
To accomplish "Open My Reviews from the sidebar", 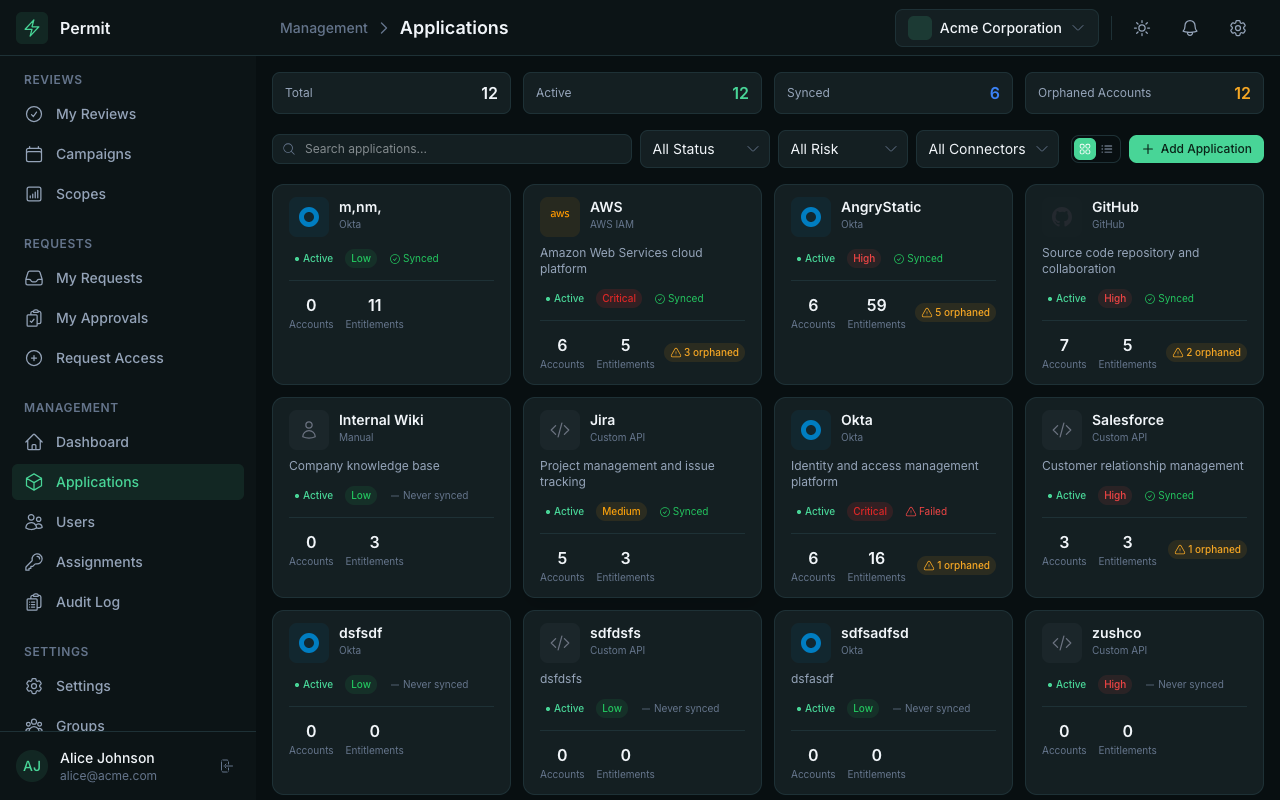I will 95,114.
